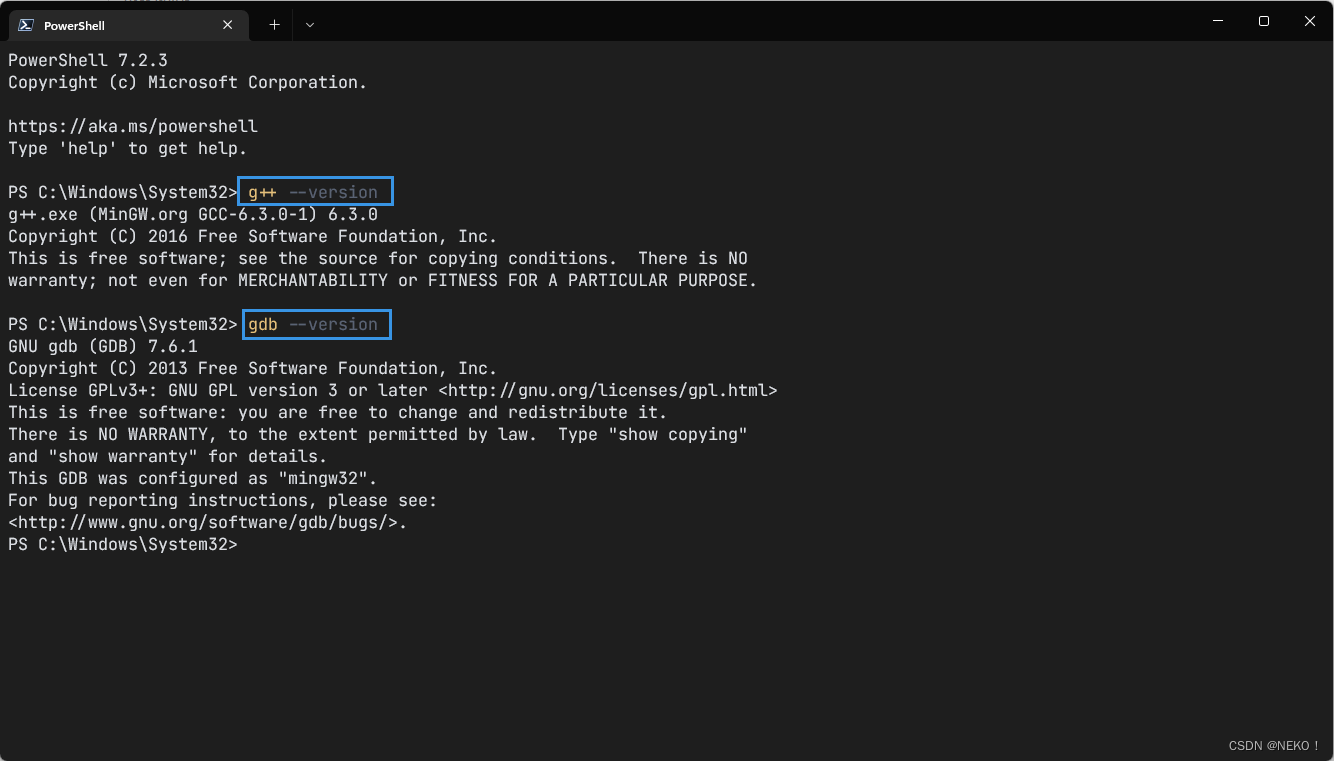Click 'There is NO WARRANTY, to the extent' line
This screenshot has height=761, width=1334.
[x=378, y=435]
